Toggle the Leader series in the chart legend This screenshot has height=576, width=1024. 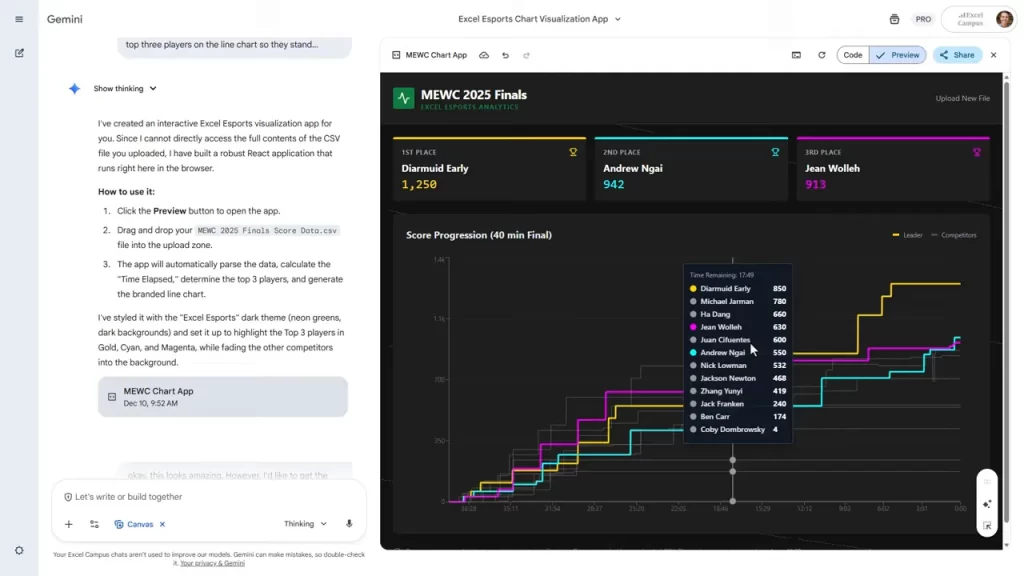point(908,235)
